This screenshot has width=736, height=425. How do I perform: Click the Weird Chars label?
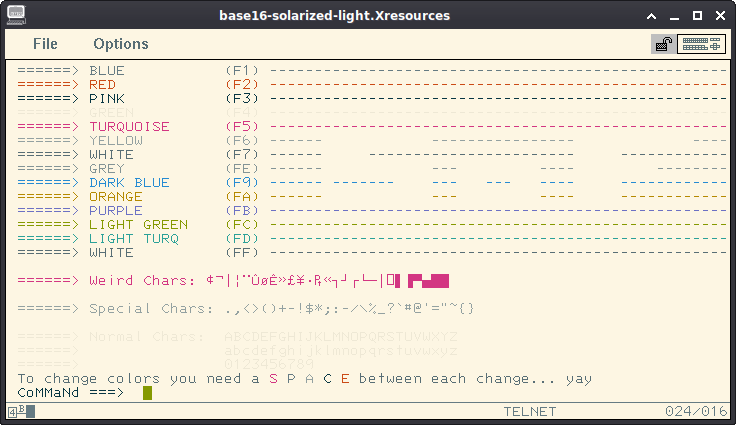click(x=142, y=281)
